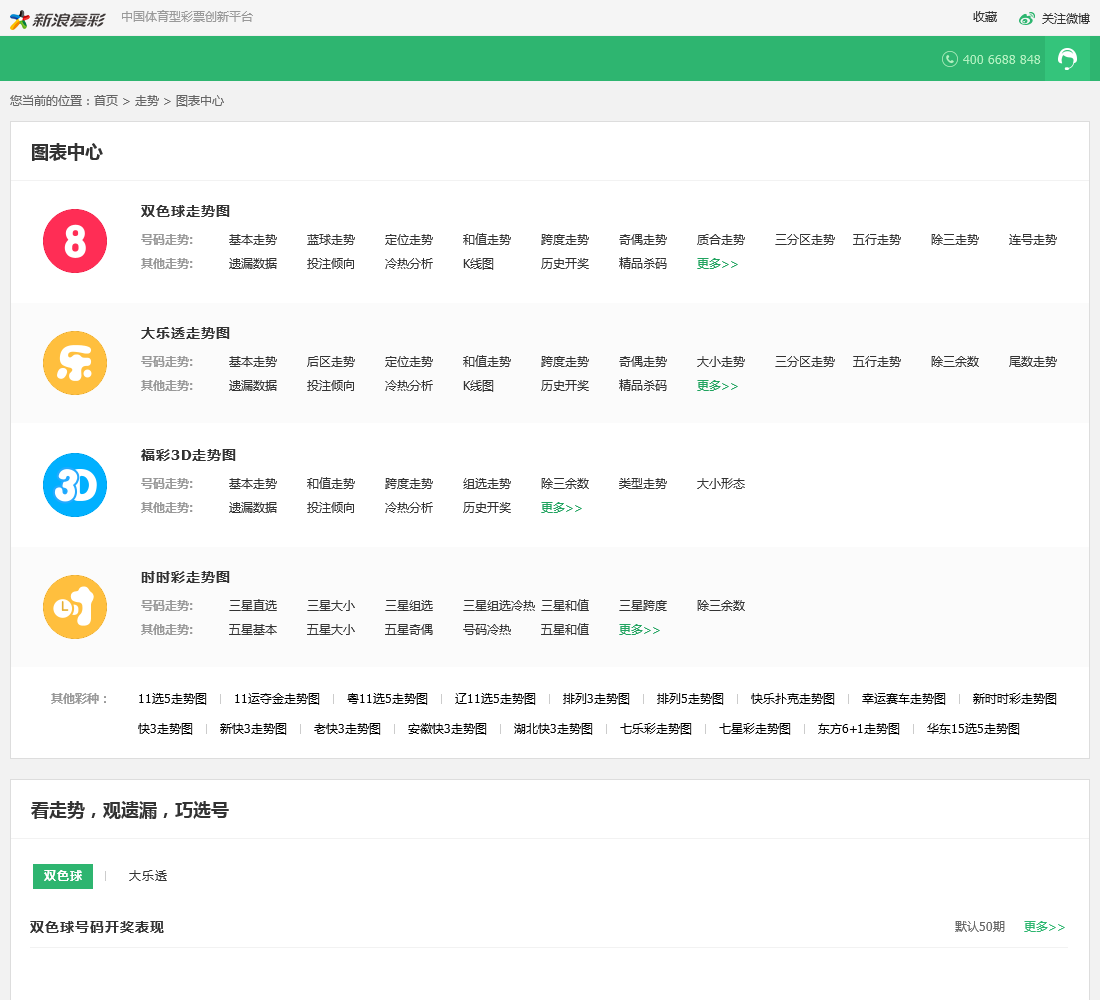
Task: Open 类型走势 under 福彩3D
Action: pyautogui.click(x=643, y=484)
